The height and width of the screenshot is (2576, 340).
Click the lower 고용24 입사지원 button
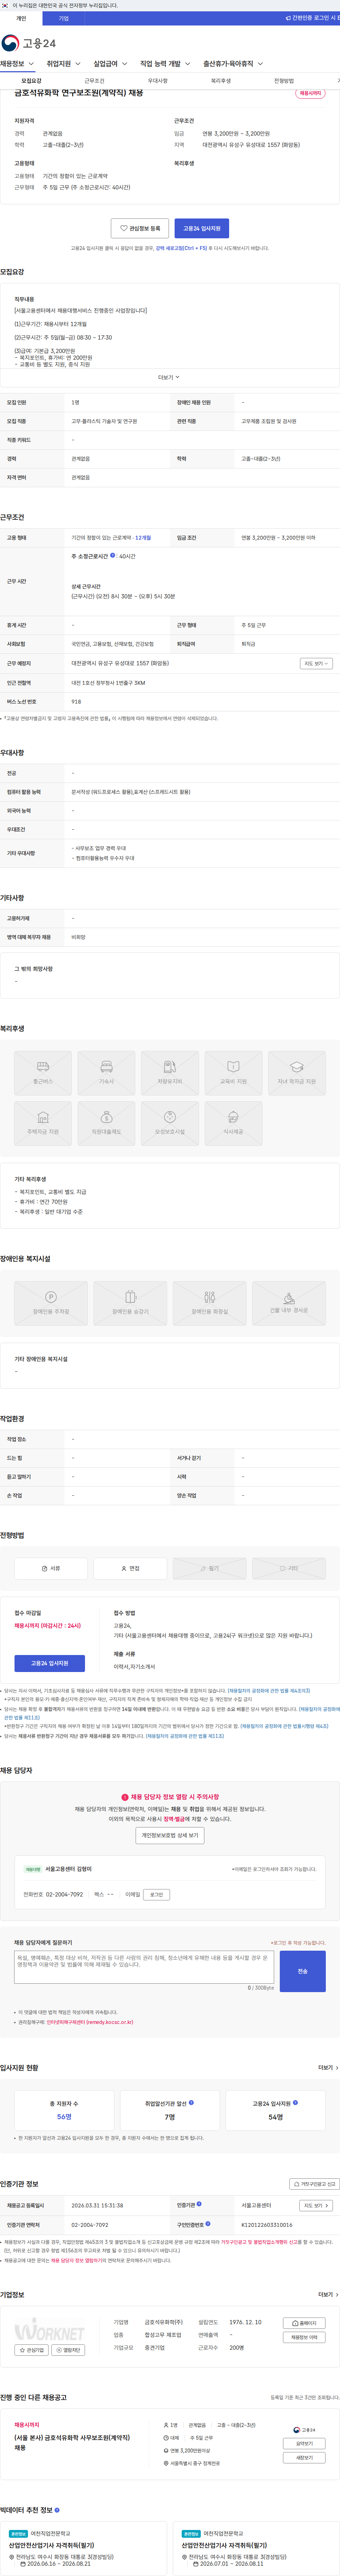[50, 1663]
